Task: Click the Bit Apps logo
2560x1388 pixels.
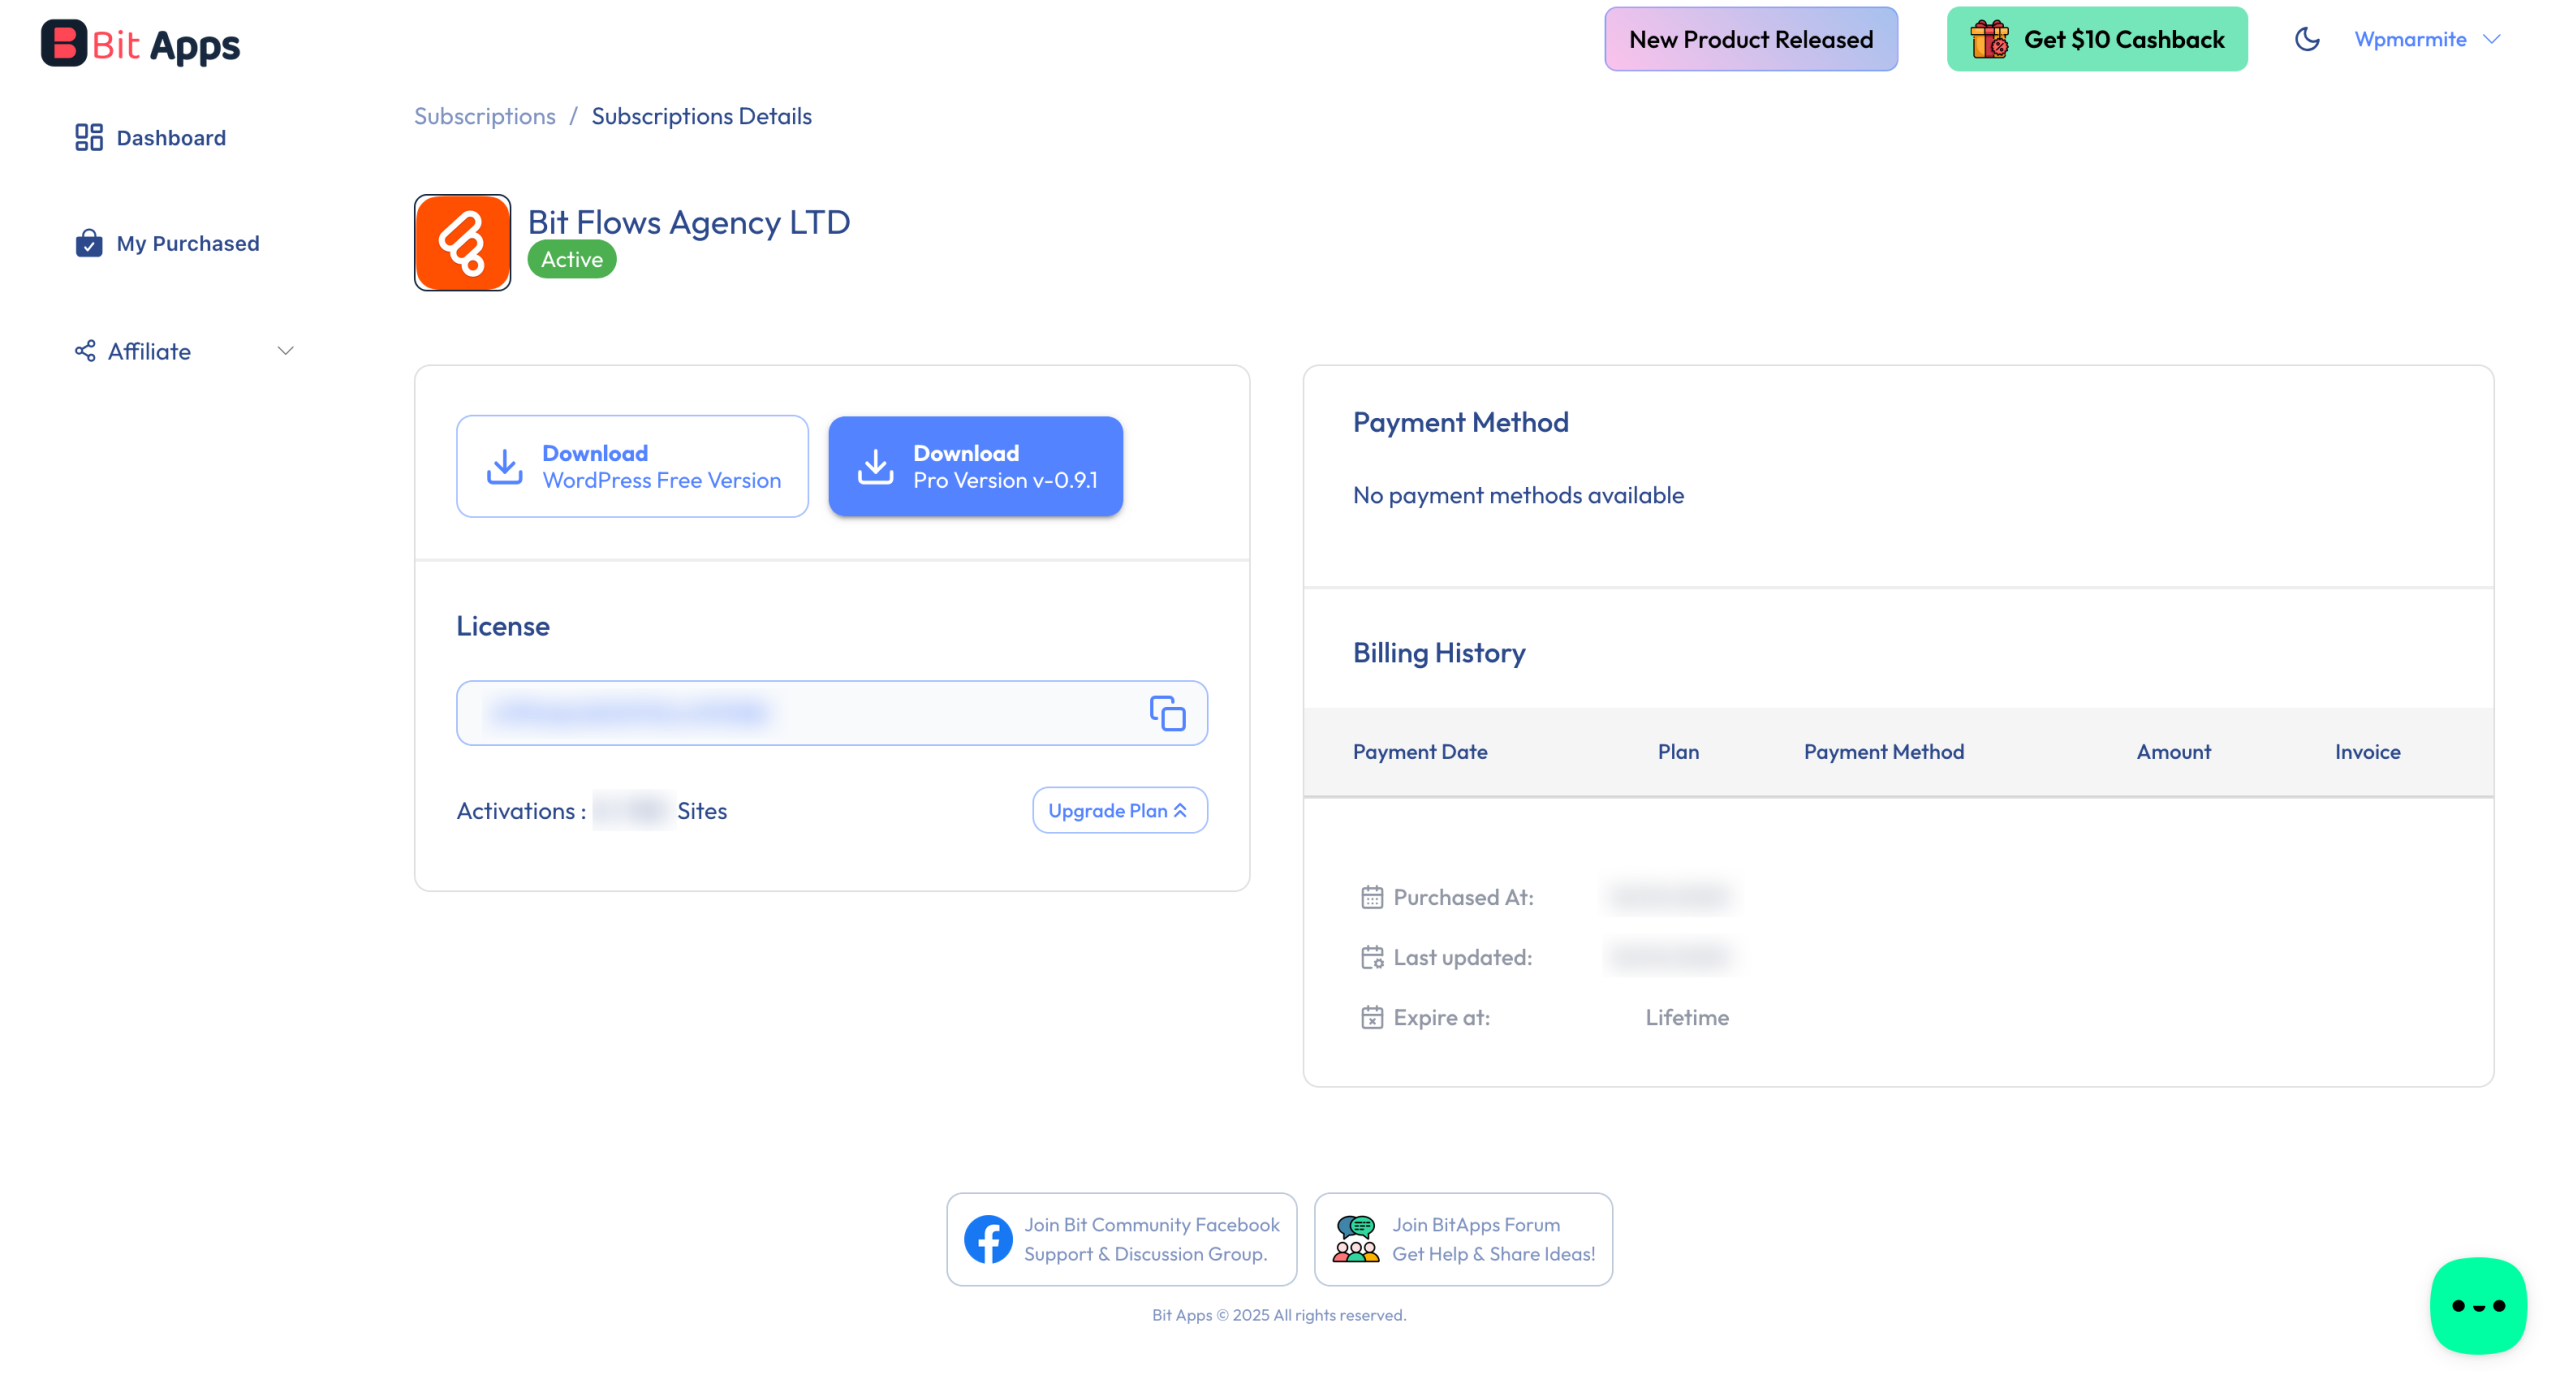Action: pyautogui.click(x=140, y=44)
